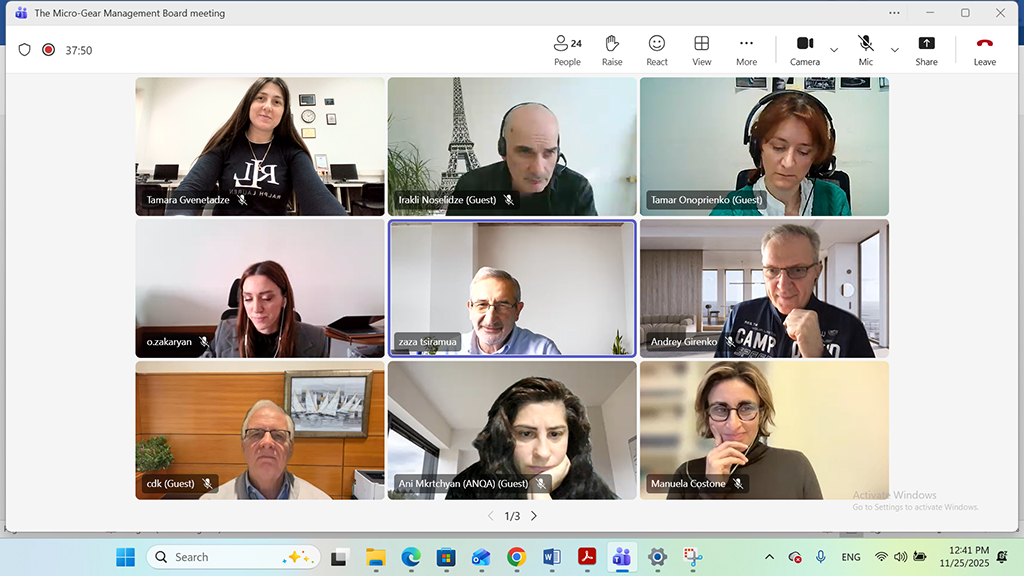This screenshot has height=576, width=1024.
Task: Go to previous page of participants
Action: click(490, 516)
